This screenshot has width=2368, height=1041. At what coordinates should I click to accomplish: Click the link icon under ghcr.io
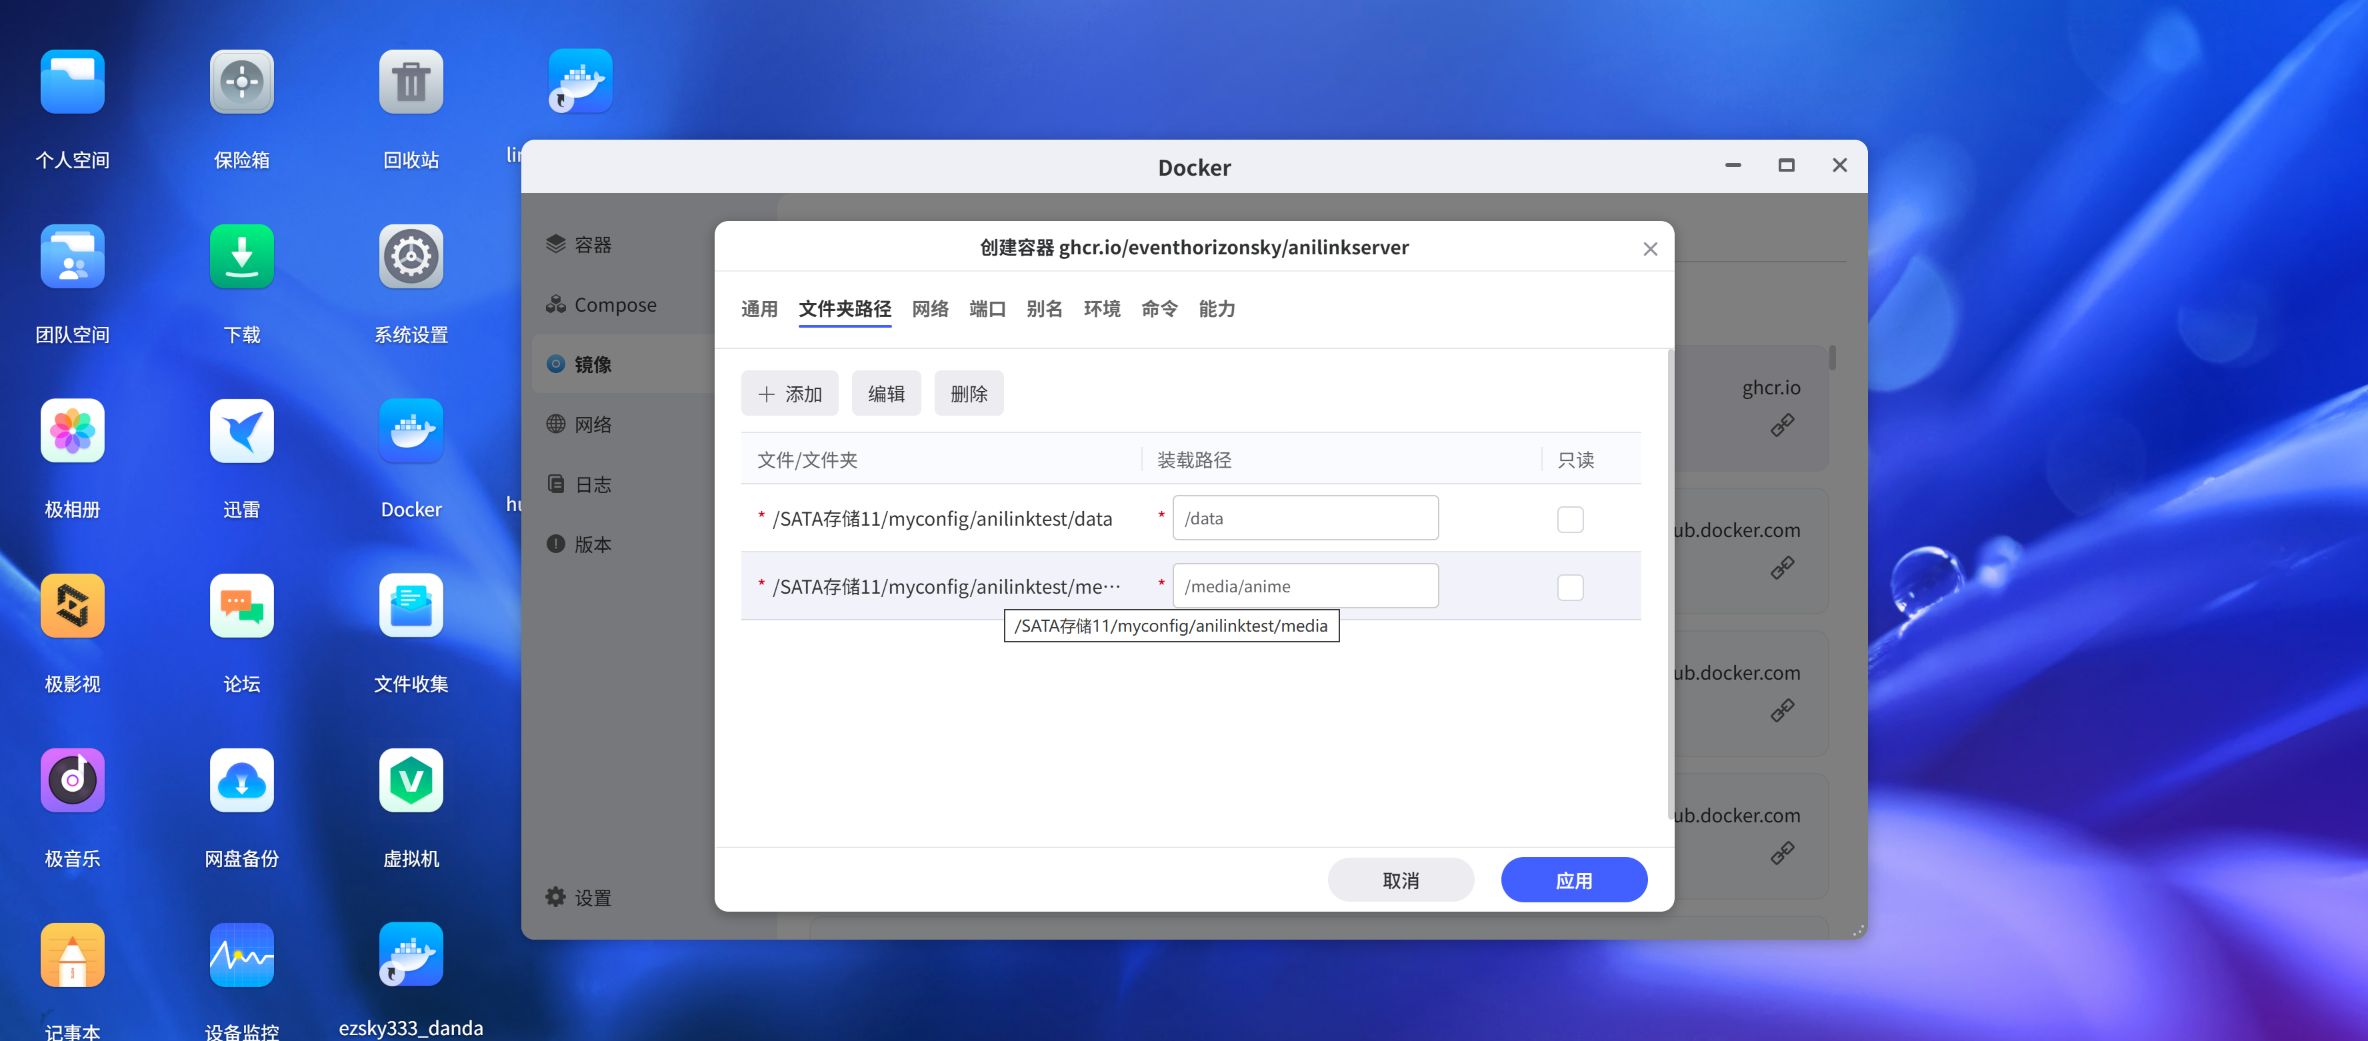point(1782,426)
